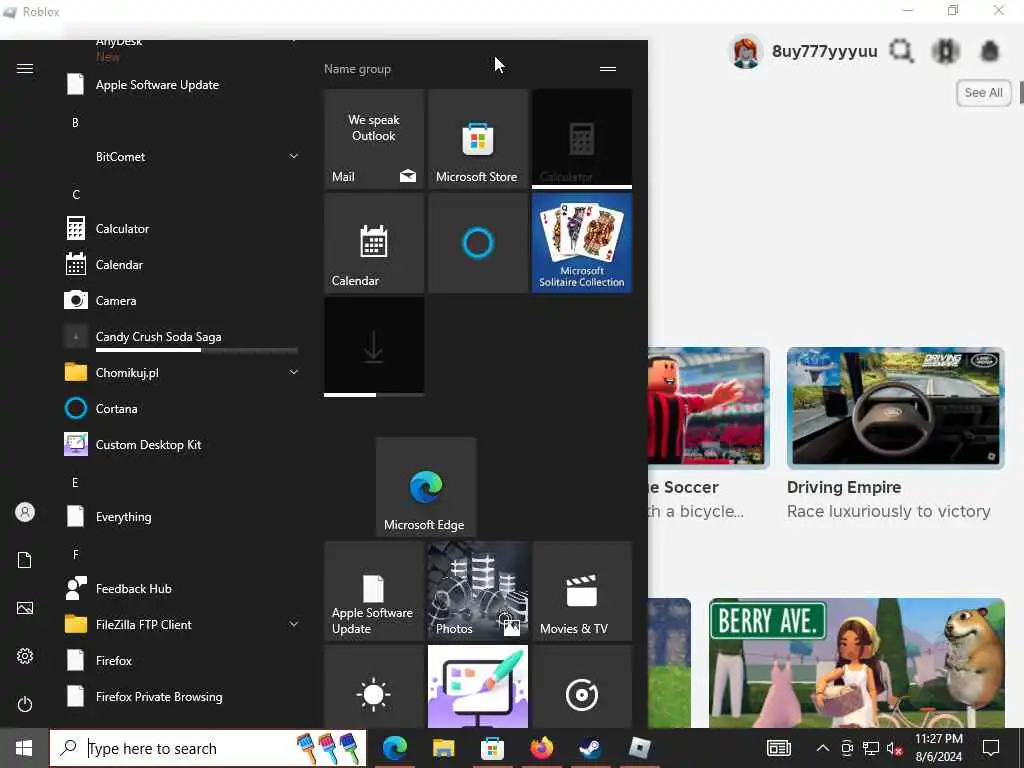Image resolution: width=1024 pixels, height=768 pixels.
Task: Launch Microsoft Solitaire Collection tile
Action: [582, 243]
